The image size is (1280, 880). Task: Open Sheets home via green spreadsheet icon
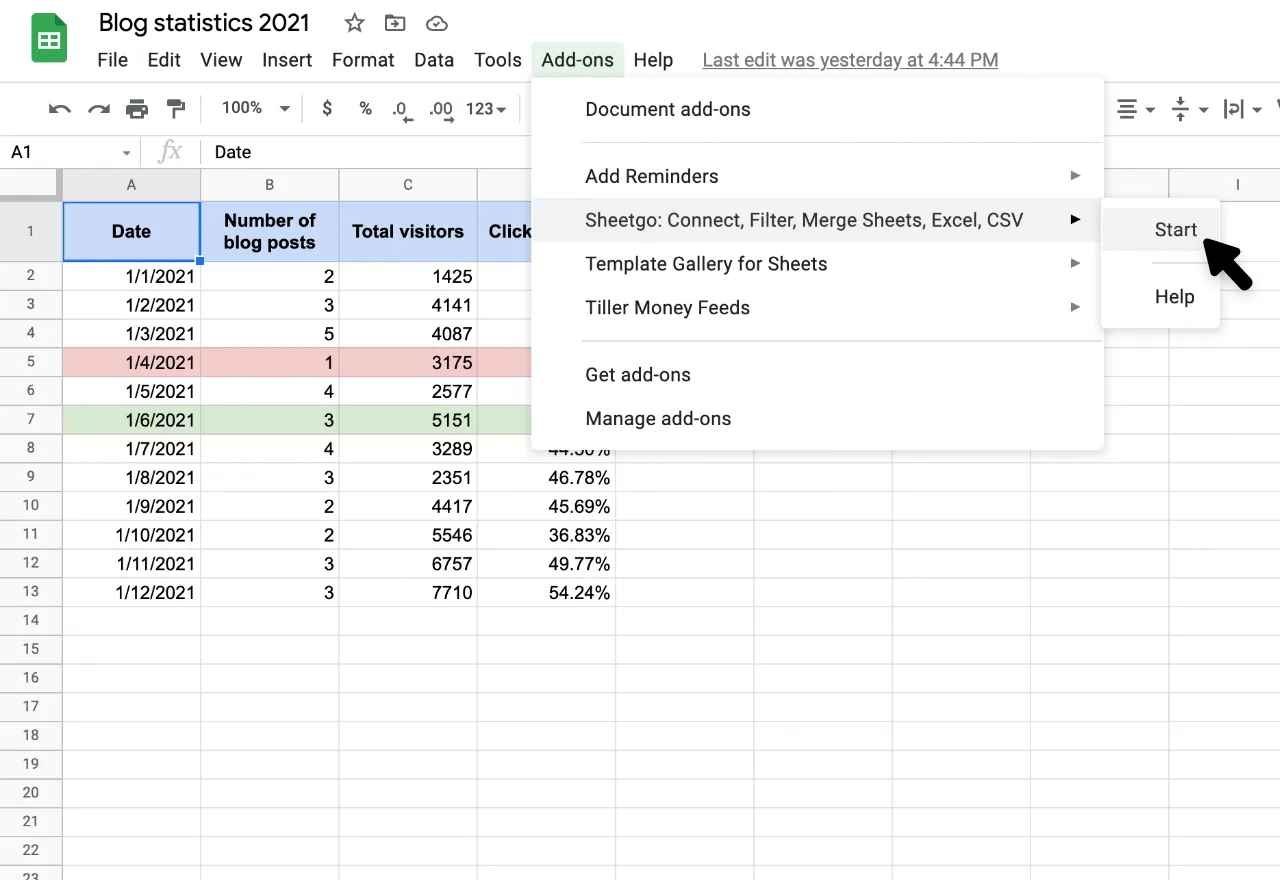(48, 37)
